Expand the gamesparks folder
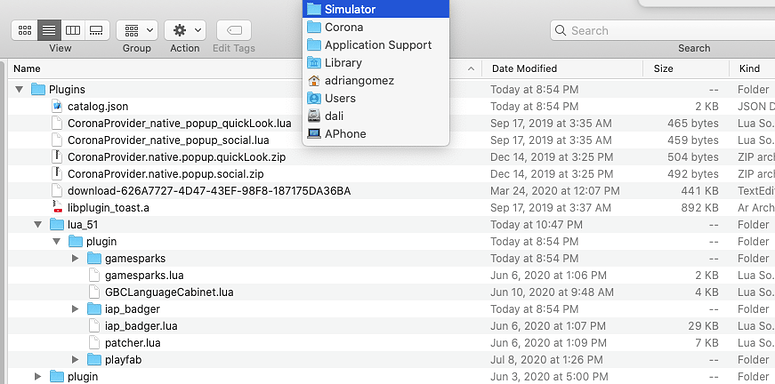The height and width of the screenshot is (384, 775). (x=75, y=258)
